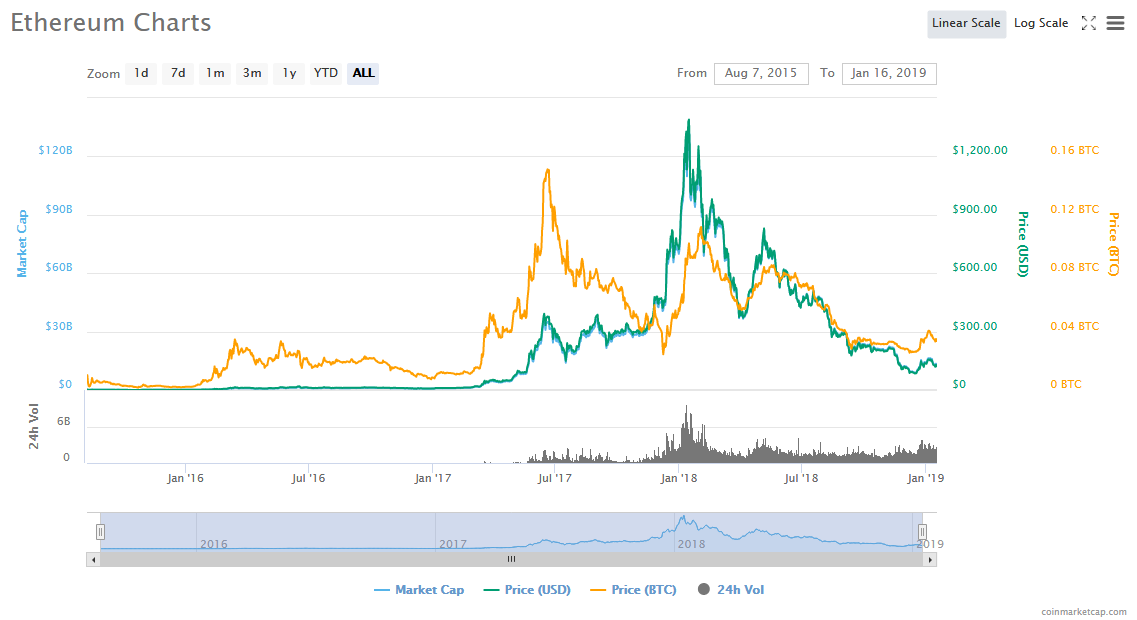Viewport: 1137px width, 620px height.
Task: Click the Jan '18 x-axis label
Action: coord(679,478)
